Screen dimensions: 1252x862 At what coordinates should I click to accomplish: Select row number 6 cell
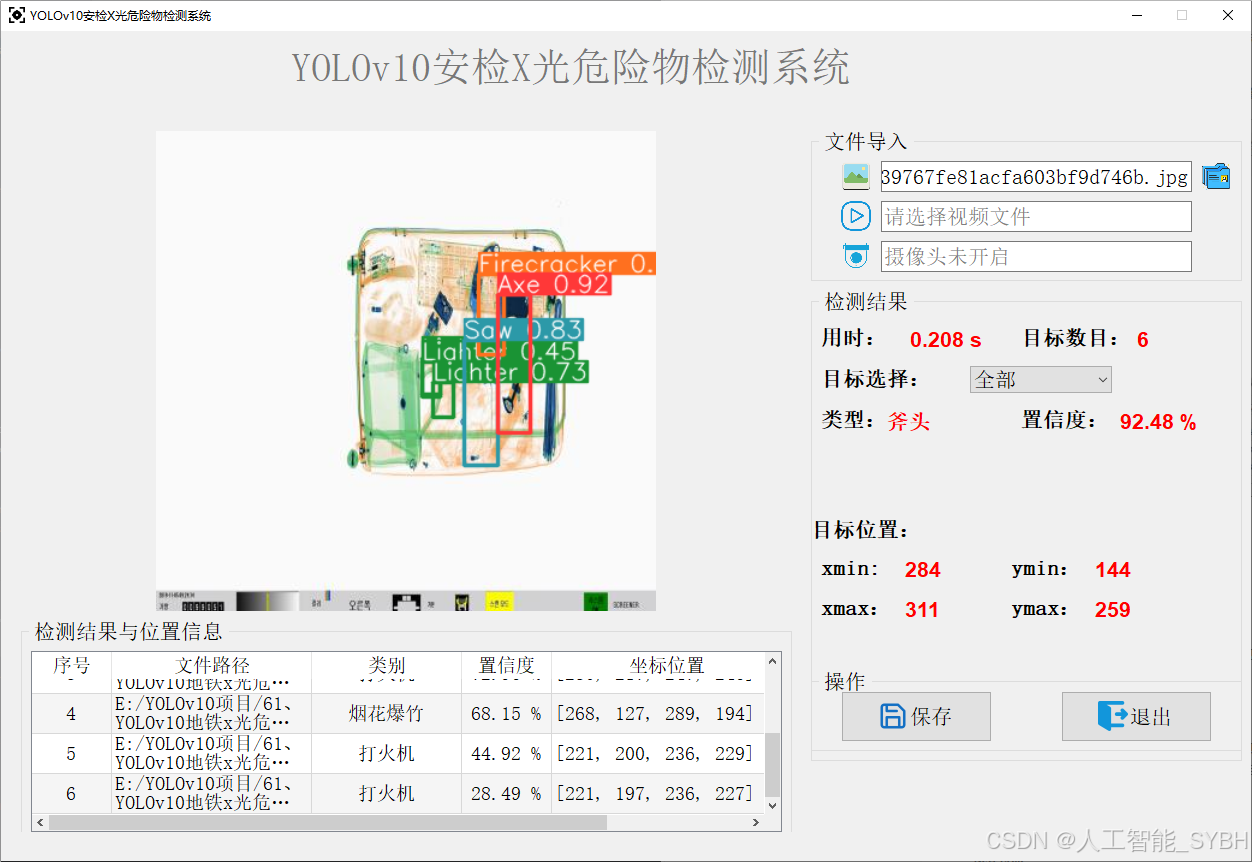(71, 794)
